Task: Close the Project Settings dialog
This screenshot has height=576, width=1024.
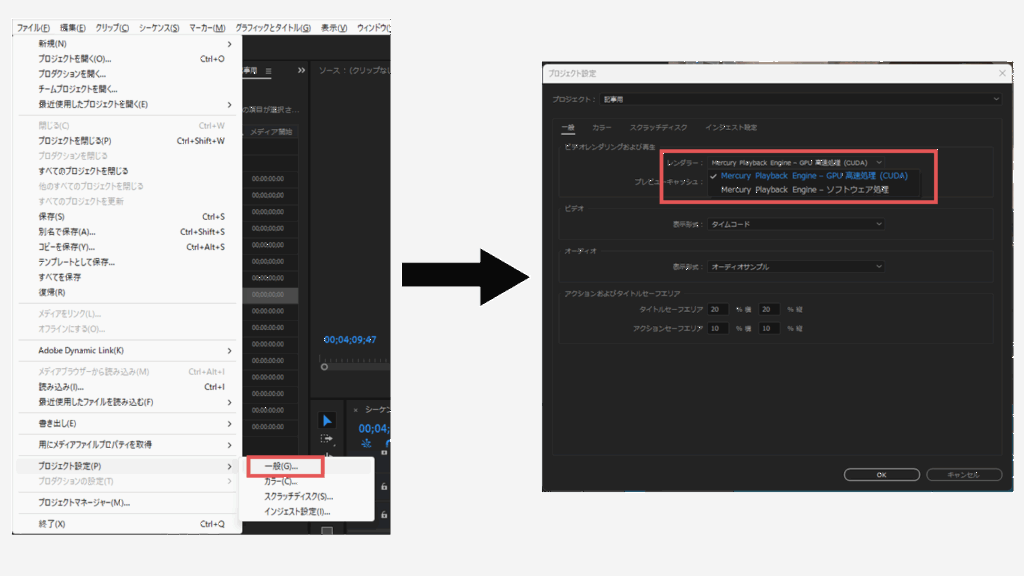Action: point(1002,73)
